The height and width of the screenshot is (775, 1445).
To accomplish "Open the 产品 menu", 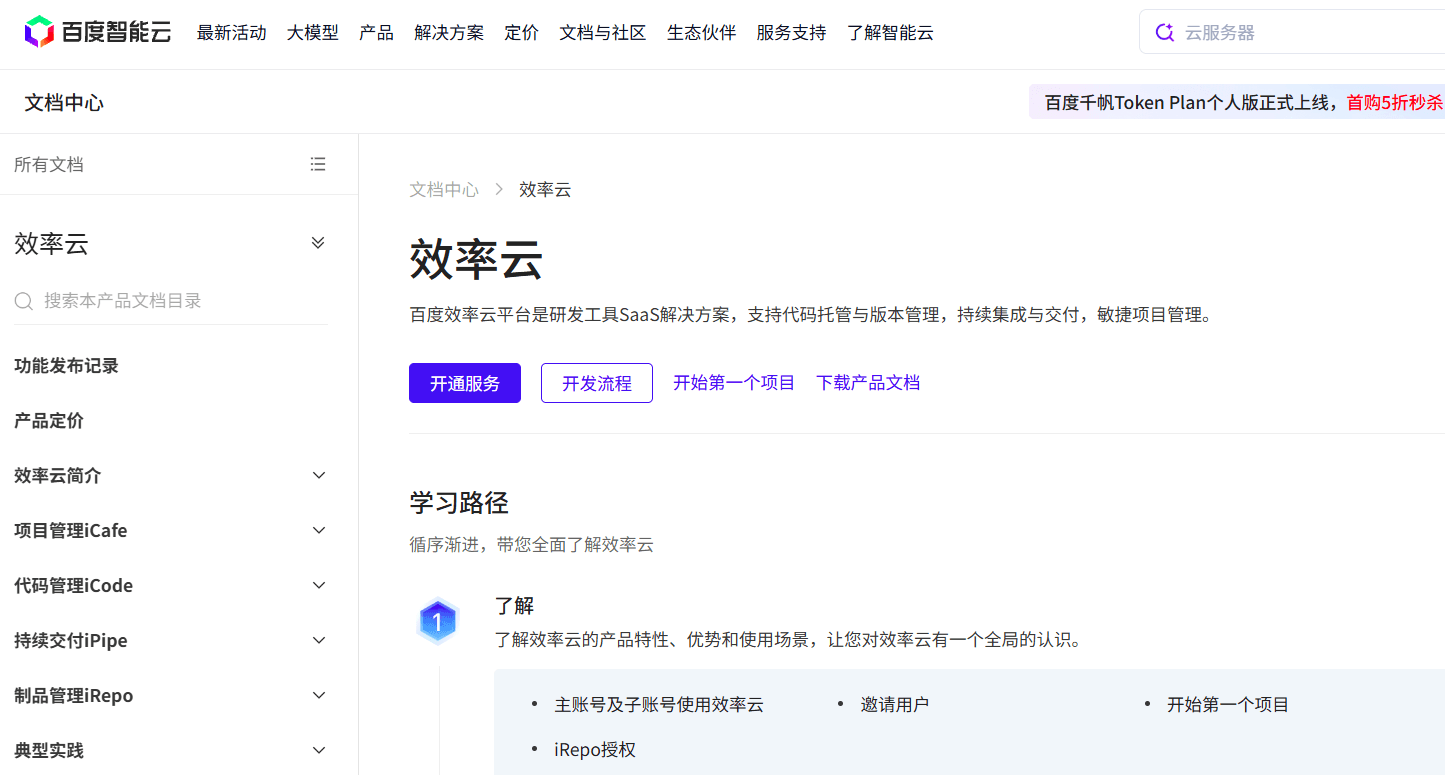I will pyautogui.click(x=376, y=33).
